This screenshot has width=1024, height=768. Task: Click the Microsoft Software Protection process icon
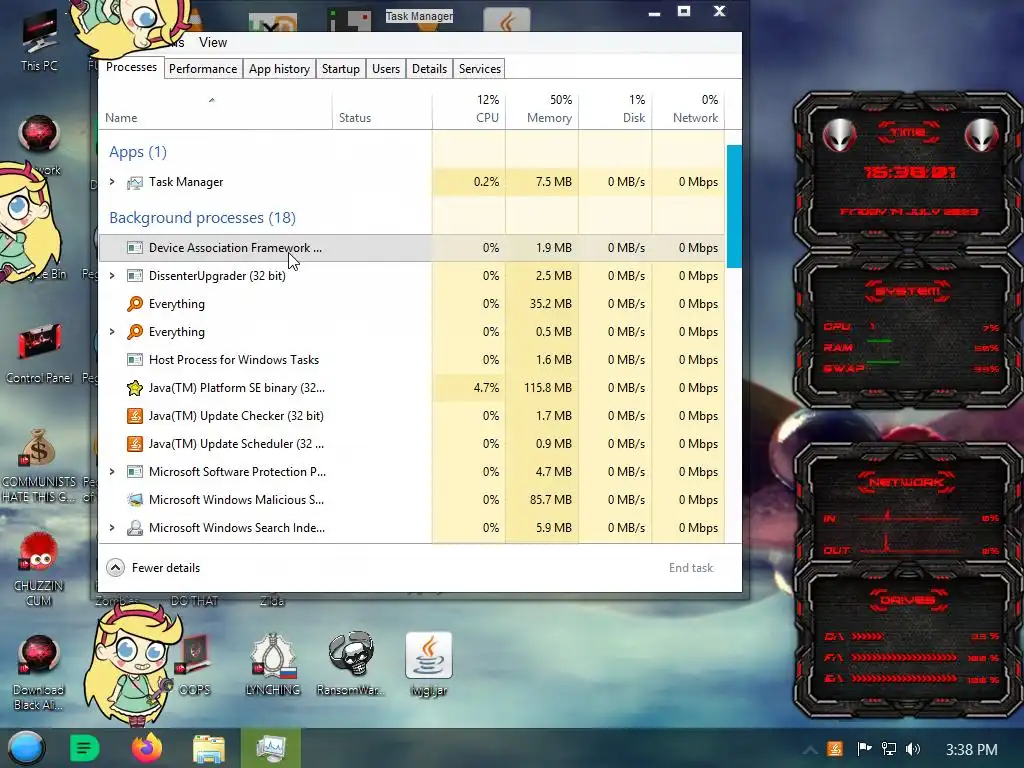[135, 472]
